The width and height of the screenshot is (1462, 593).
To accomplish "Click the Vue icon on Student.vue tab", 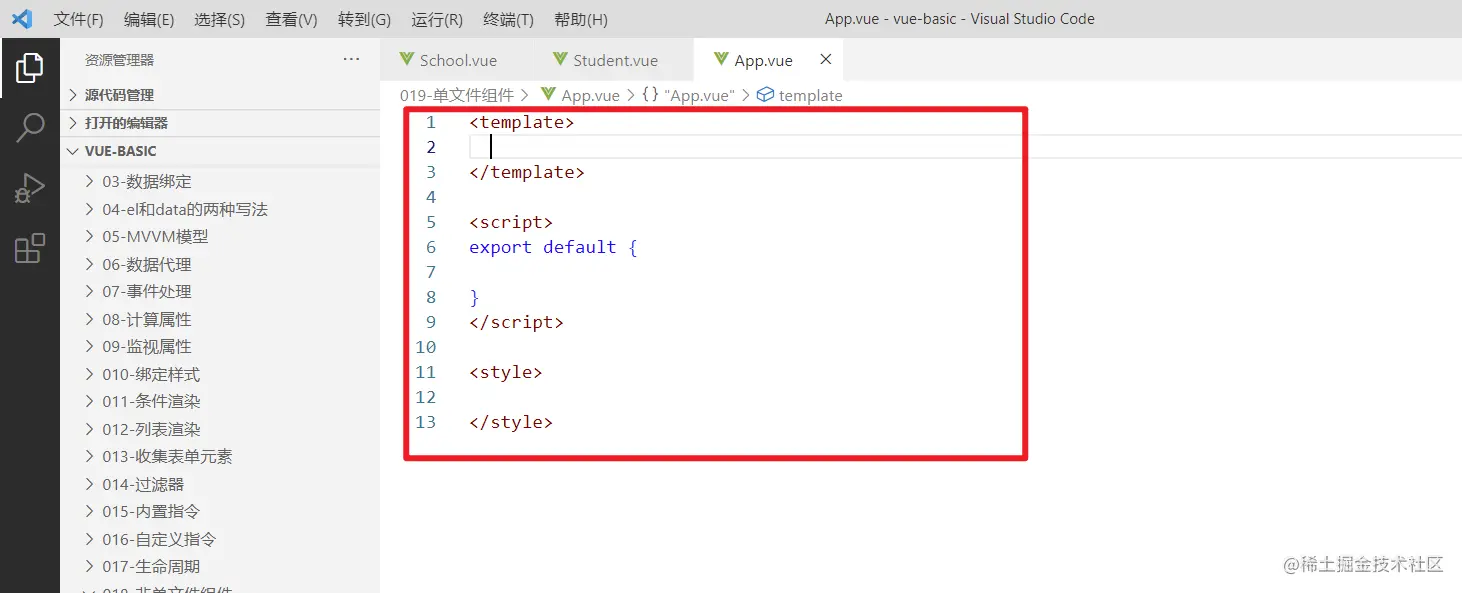I will coord(560,60).
